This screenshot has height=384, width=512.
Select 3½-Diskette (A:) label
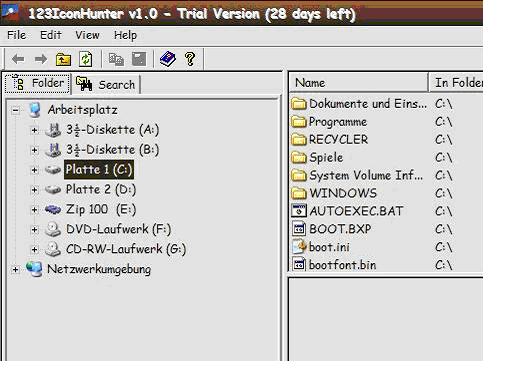coord(112,130)
